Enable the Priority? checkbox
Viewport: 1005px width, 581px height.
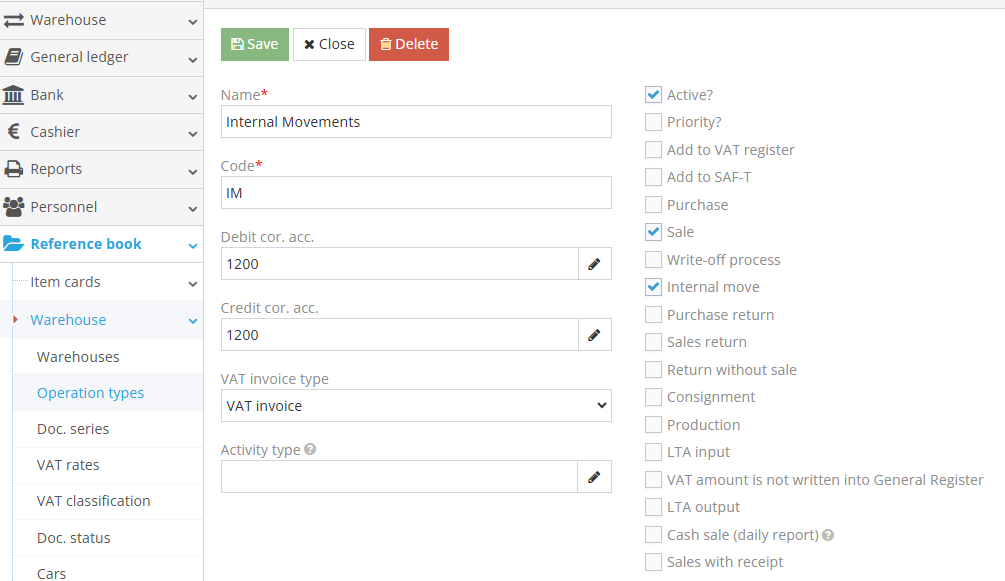point(653,122)
